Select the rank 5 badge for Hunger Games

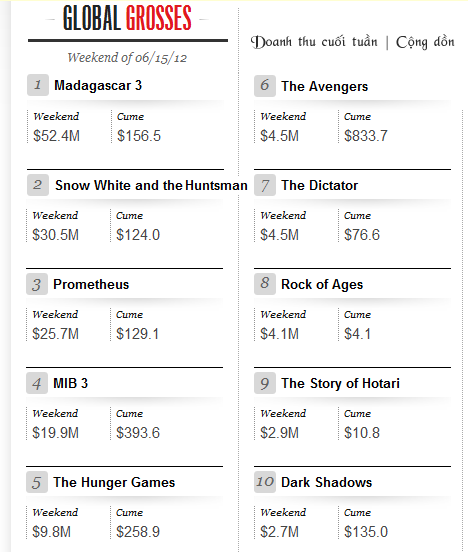(37, 482)
